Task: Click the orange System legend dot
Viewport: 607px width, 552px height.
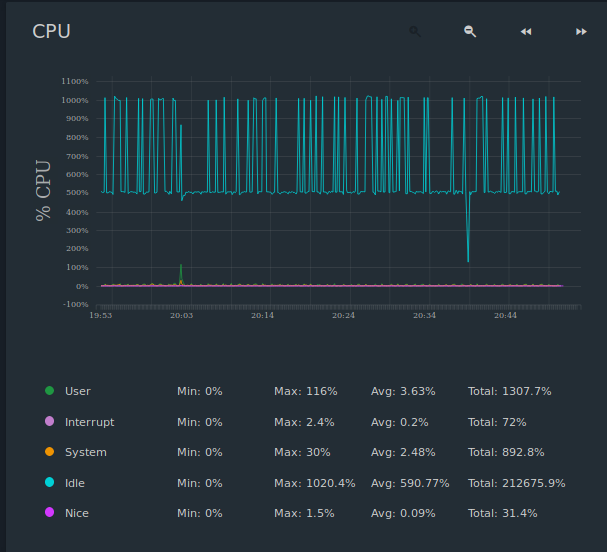Action: tap(49, 452)
